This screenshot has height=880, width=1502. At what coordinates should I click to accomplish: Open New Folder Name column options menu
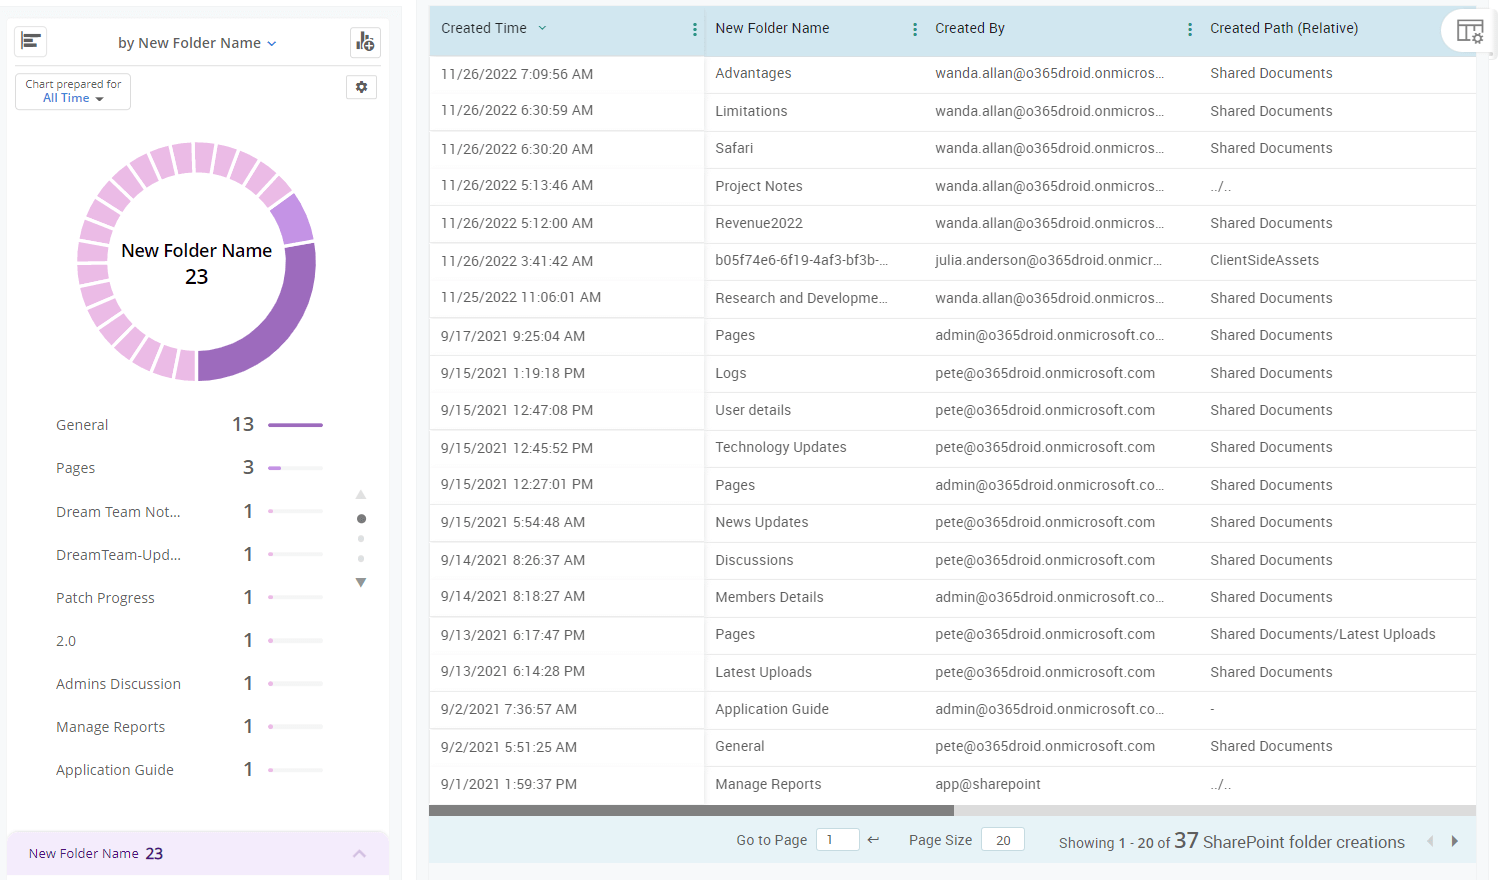(915, 30)
